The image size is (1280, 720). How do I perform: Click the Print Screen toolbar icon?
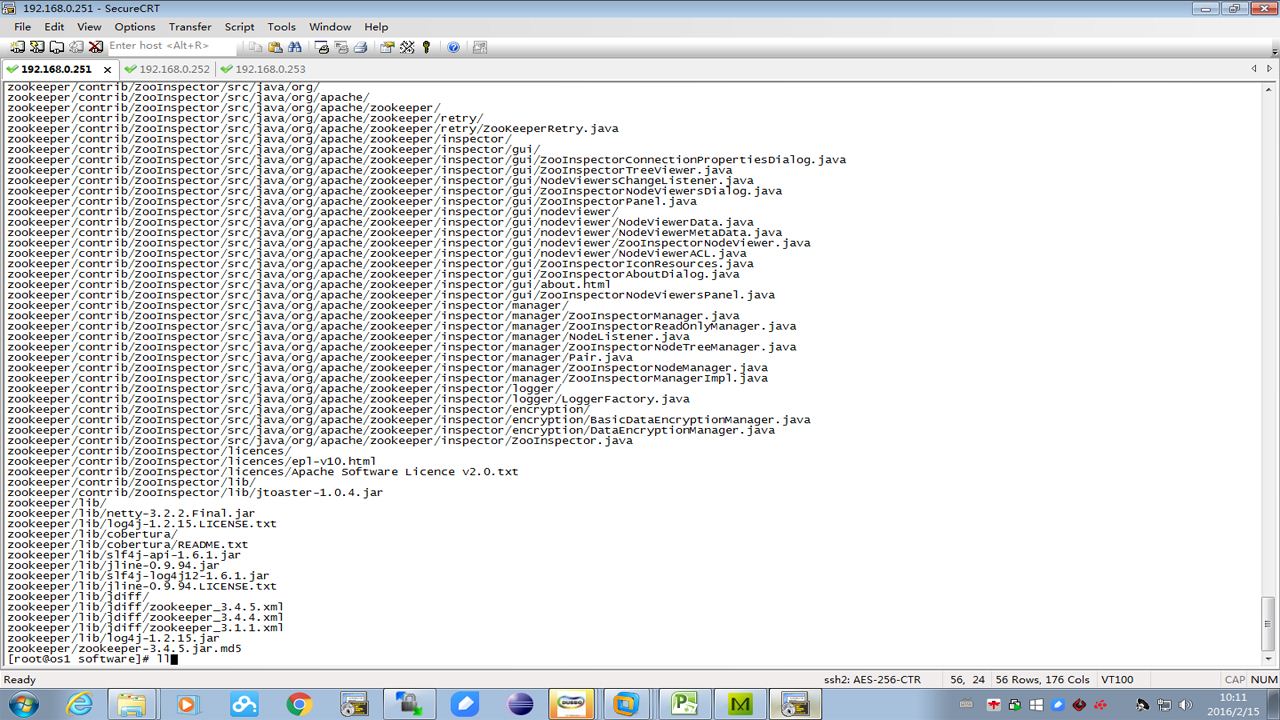[322, 47]
